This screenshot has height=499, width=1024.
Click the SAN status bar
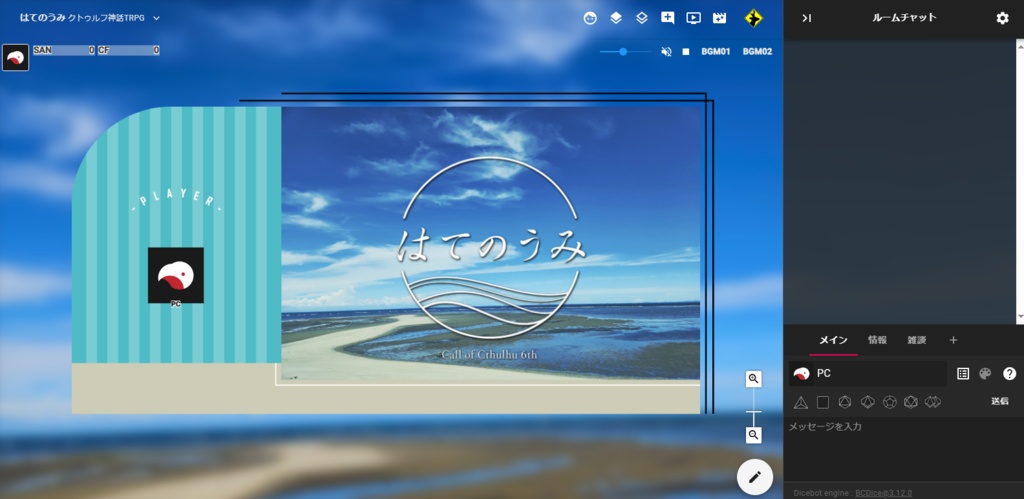(64, 50)
